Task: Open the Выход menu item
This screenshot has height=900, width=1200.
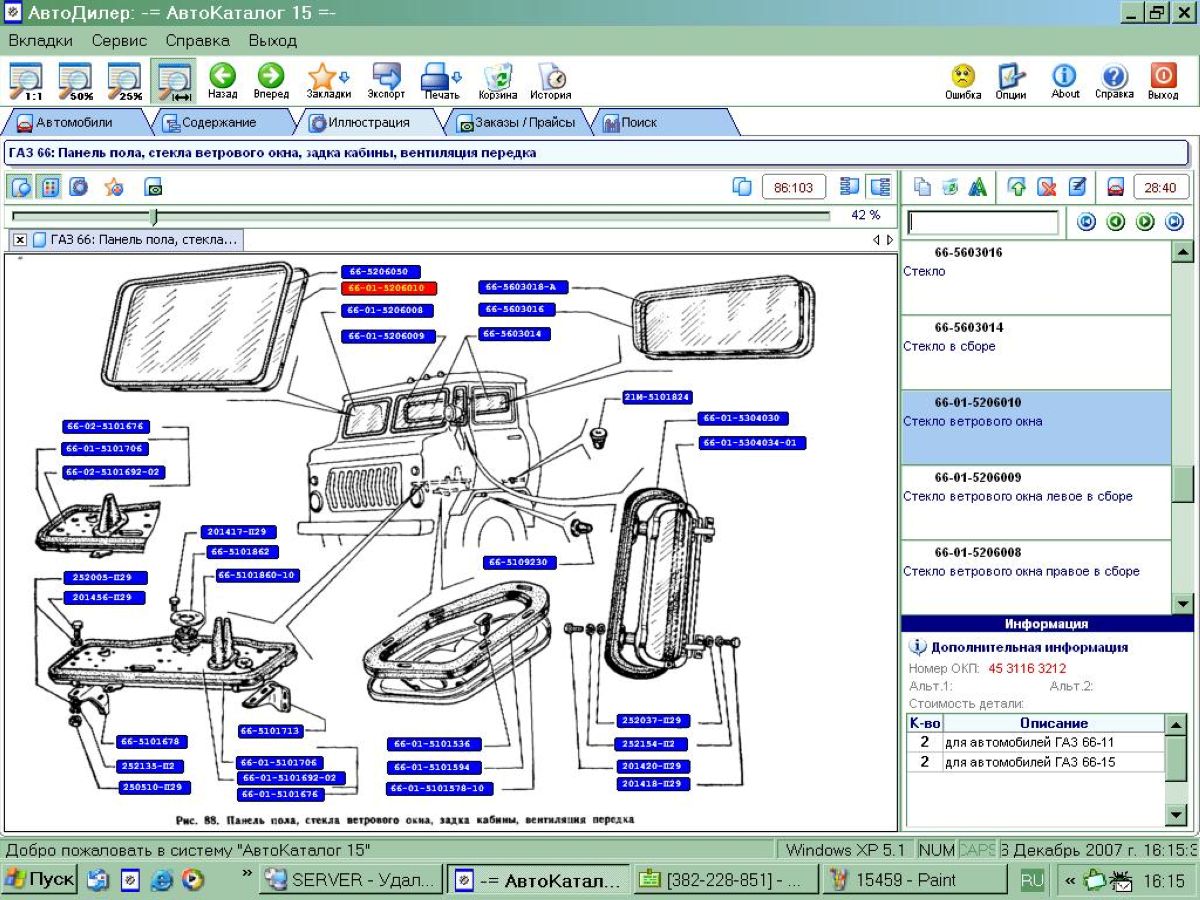Action: 273,41
